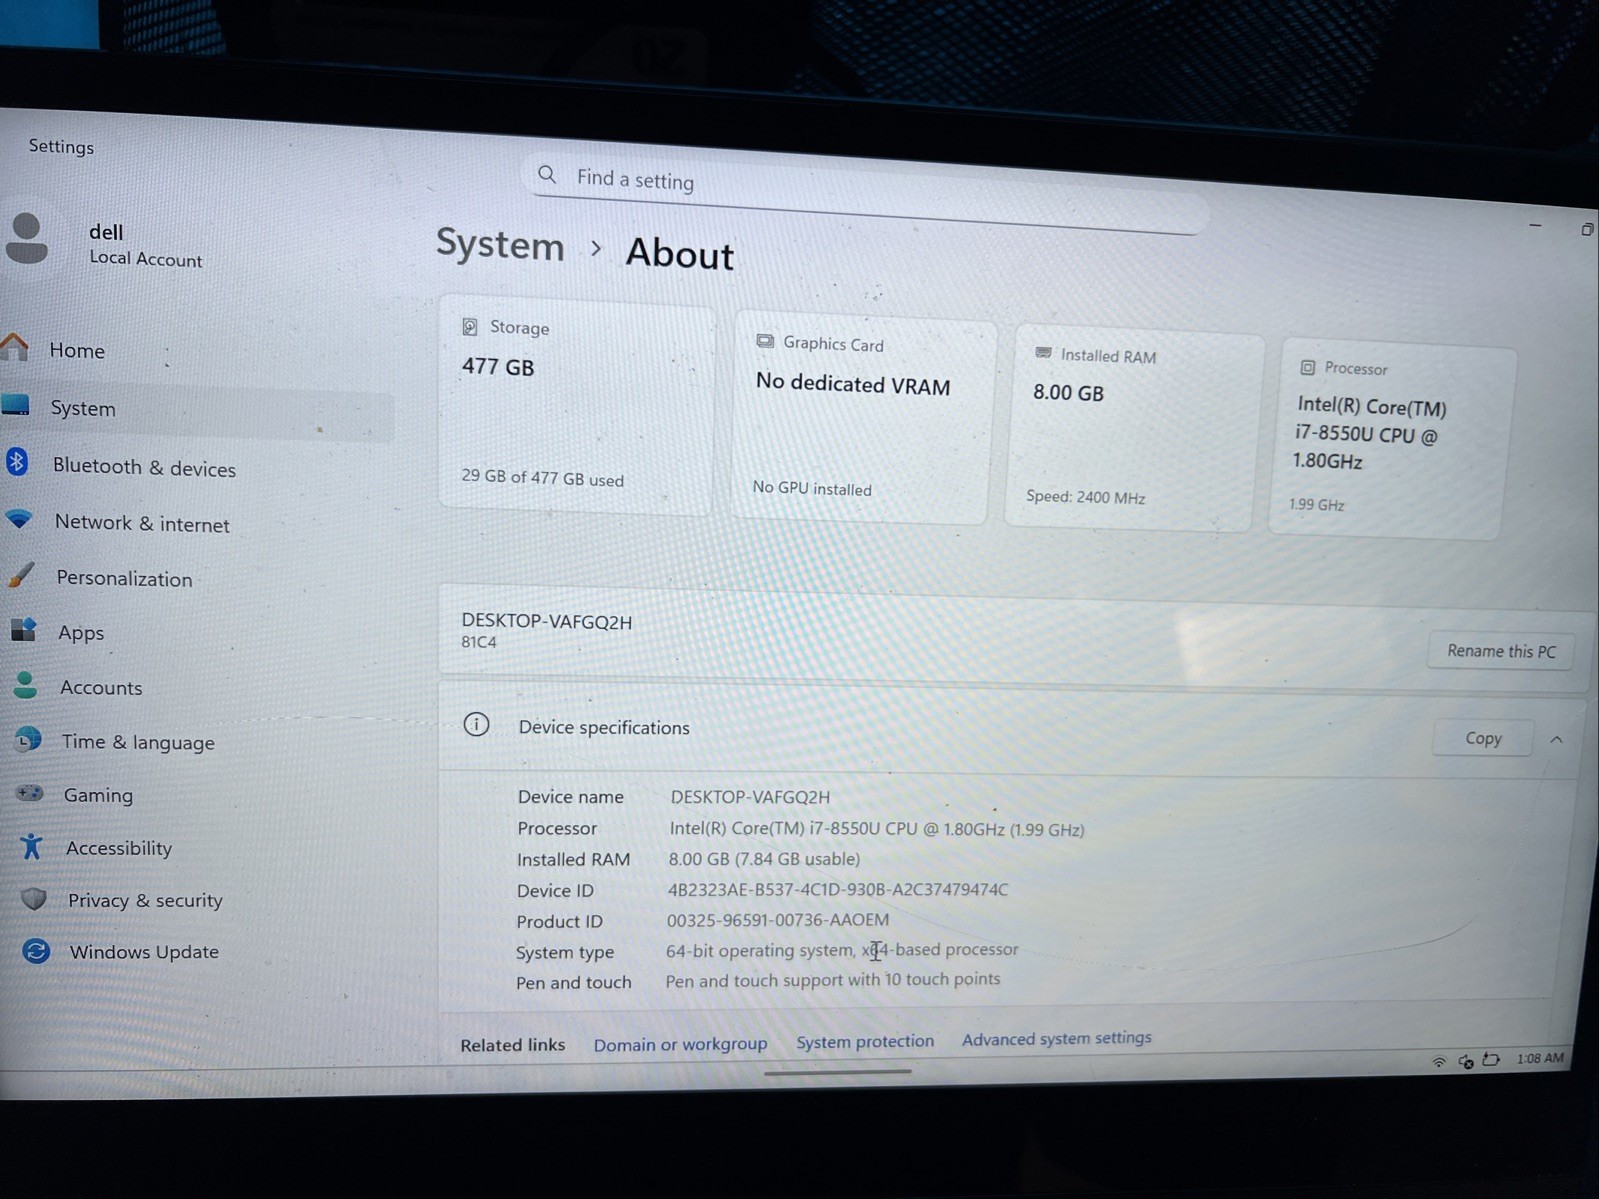The width and height of the screenshot is (1599, 1199).
Task: Click the Storage card disk icon
Action: (x=470, y=327)
